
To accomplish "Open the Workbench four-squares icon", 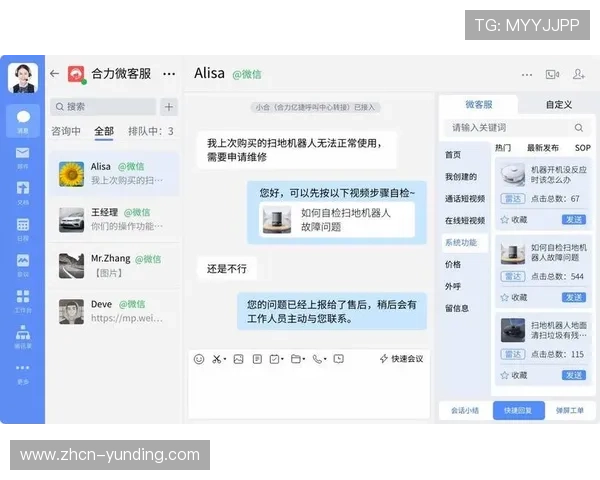I will pyautogui.click(x=23, y=296).
